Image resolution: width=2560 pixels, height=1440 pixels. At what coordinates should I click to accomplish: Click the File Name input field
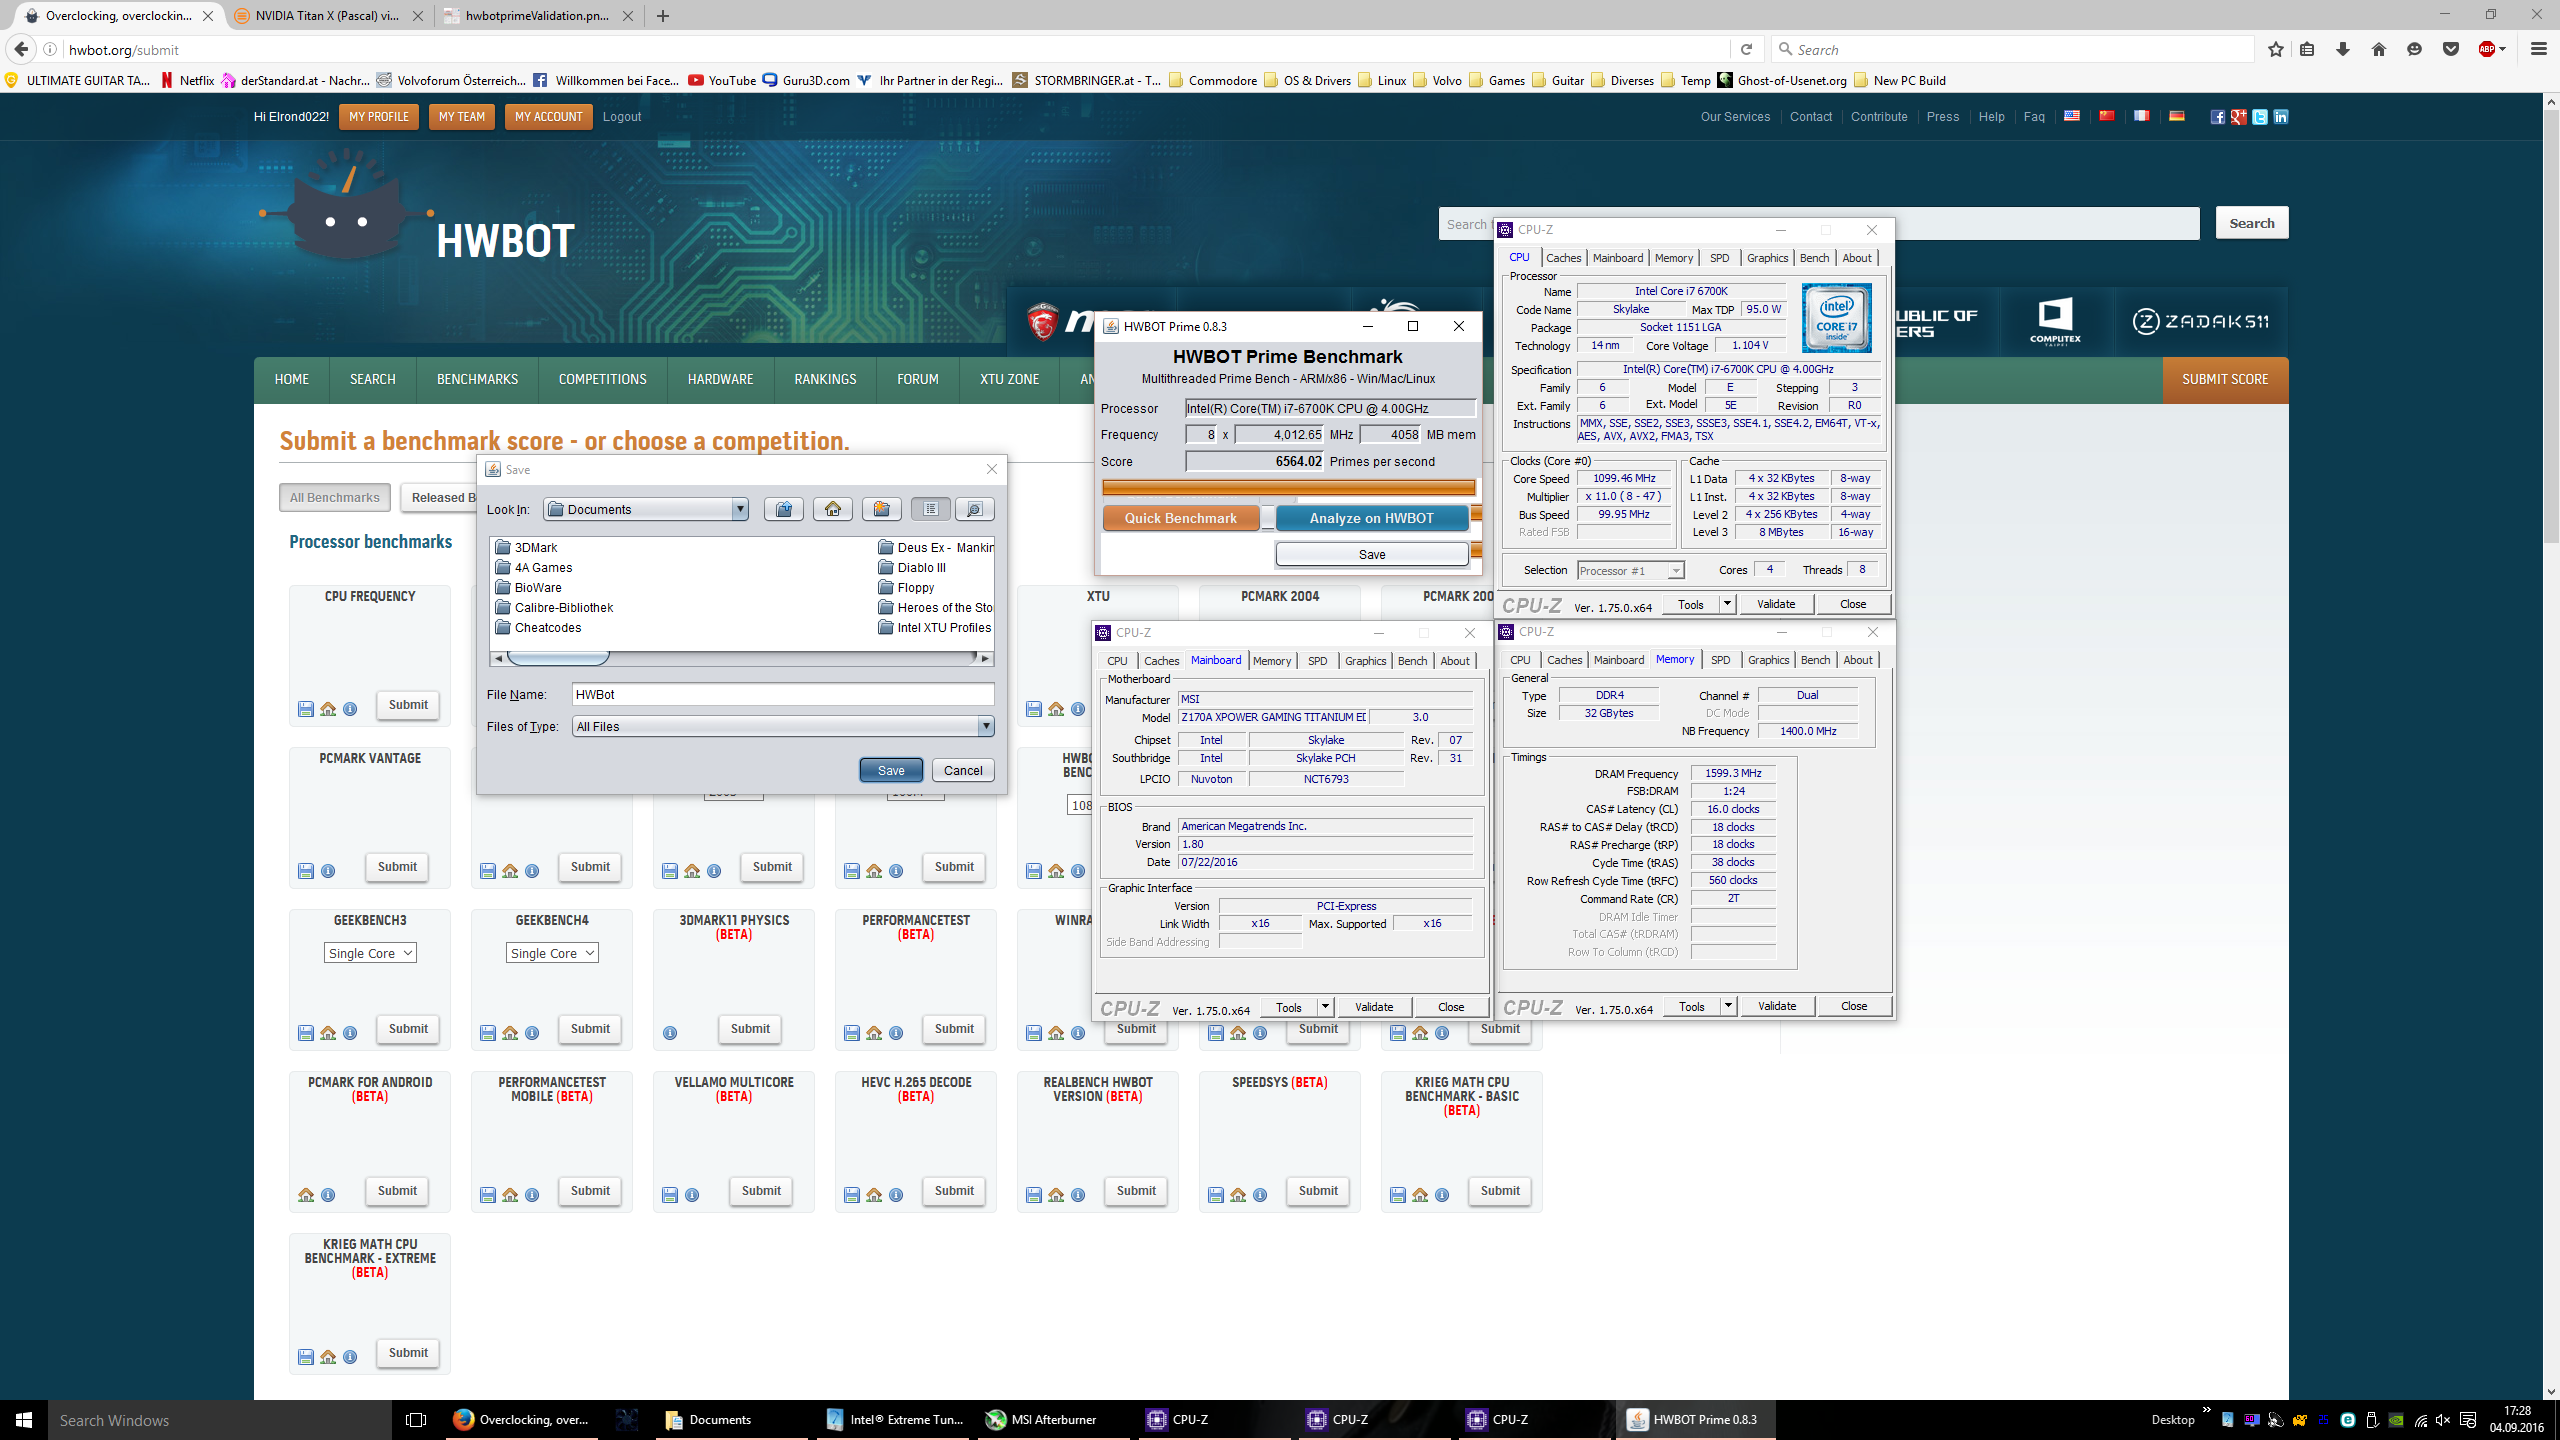click(x=783, y=694)
